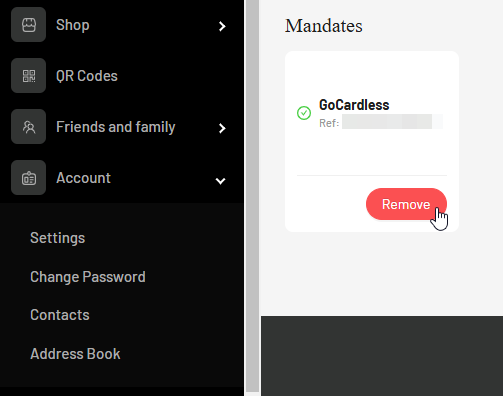Expand the Friends and family chevron
This screenshot has width=503, height=396.
222,128
